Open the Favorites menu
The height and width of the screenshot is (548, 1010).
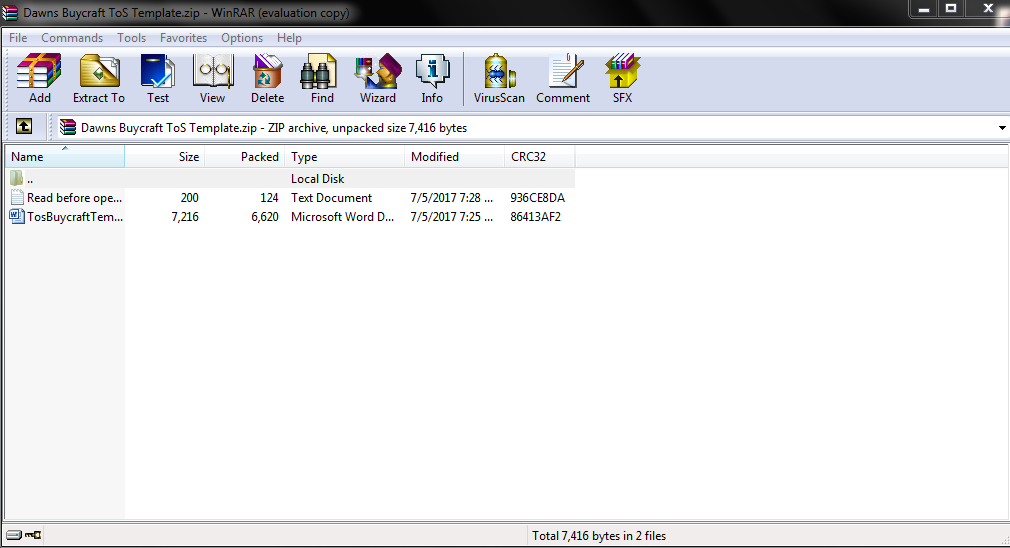pyautogui.click(x=184, y=38)
